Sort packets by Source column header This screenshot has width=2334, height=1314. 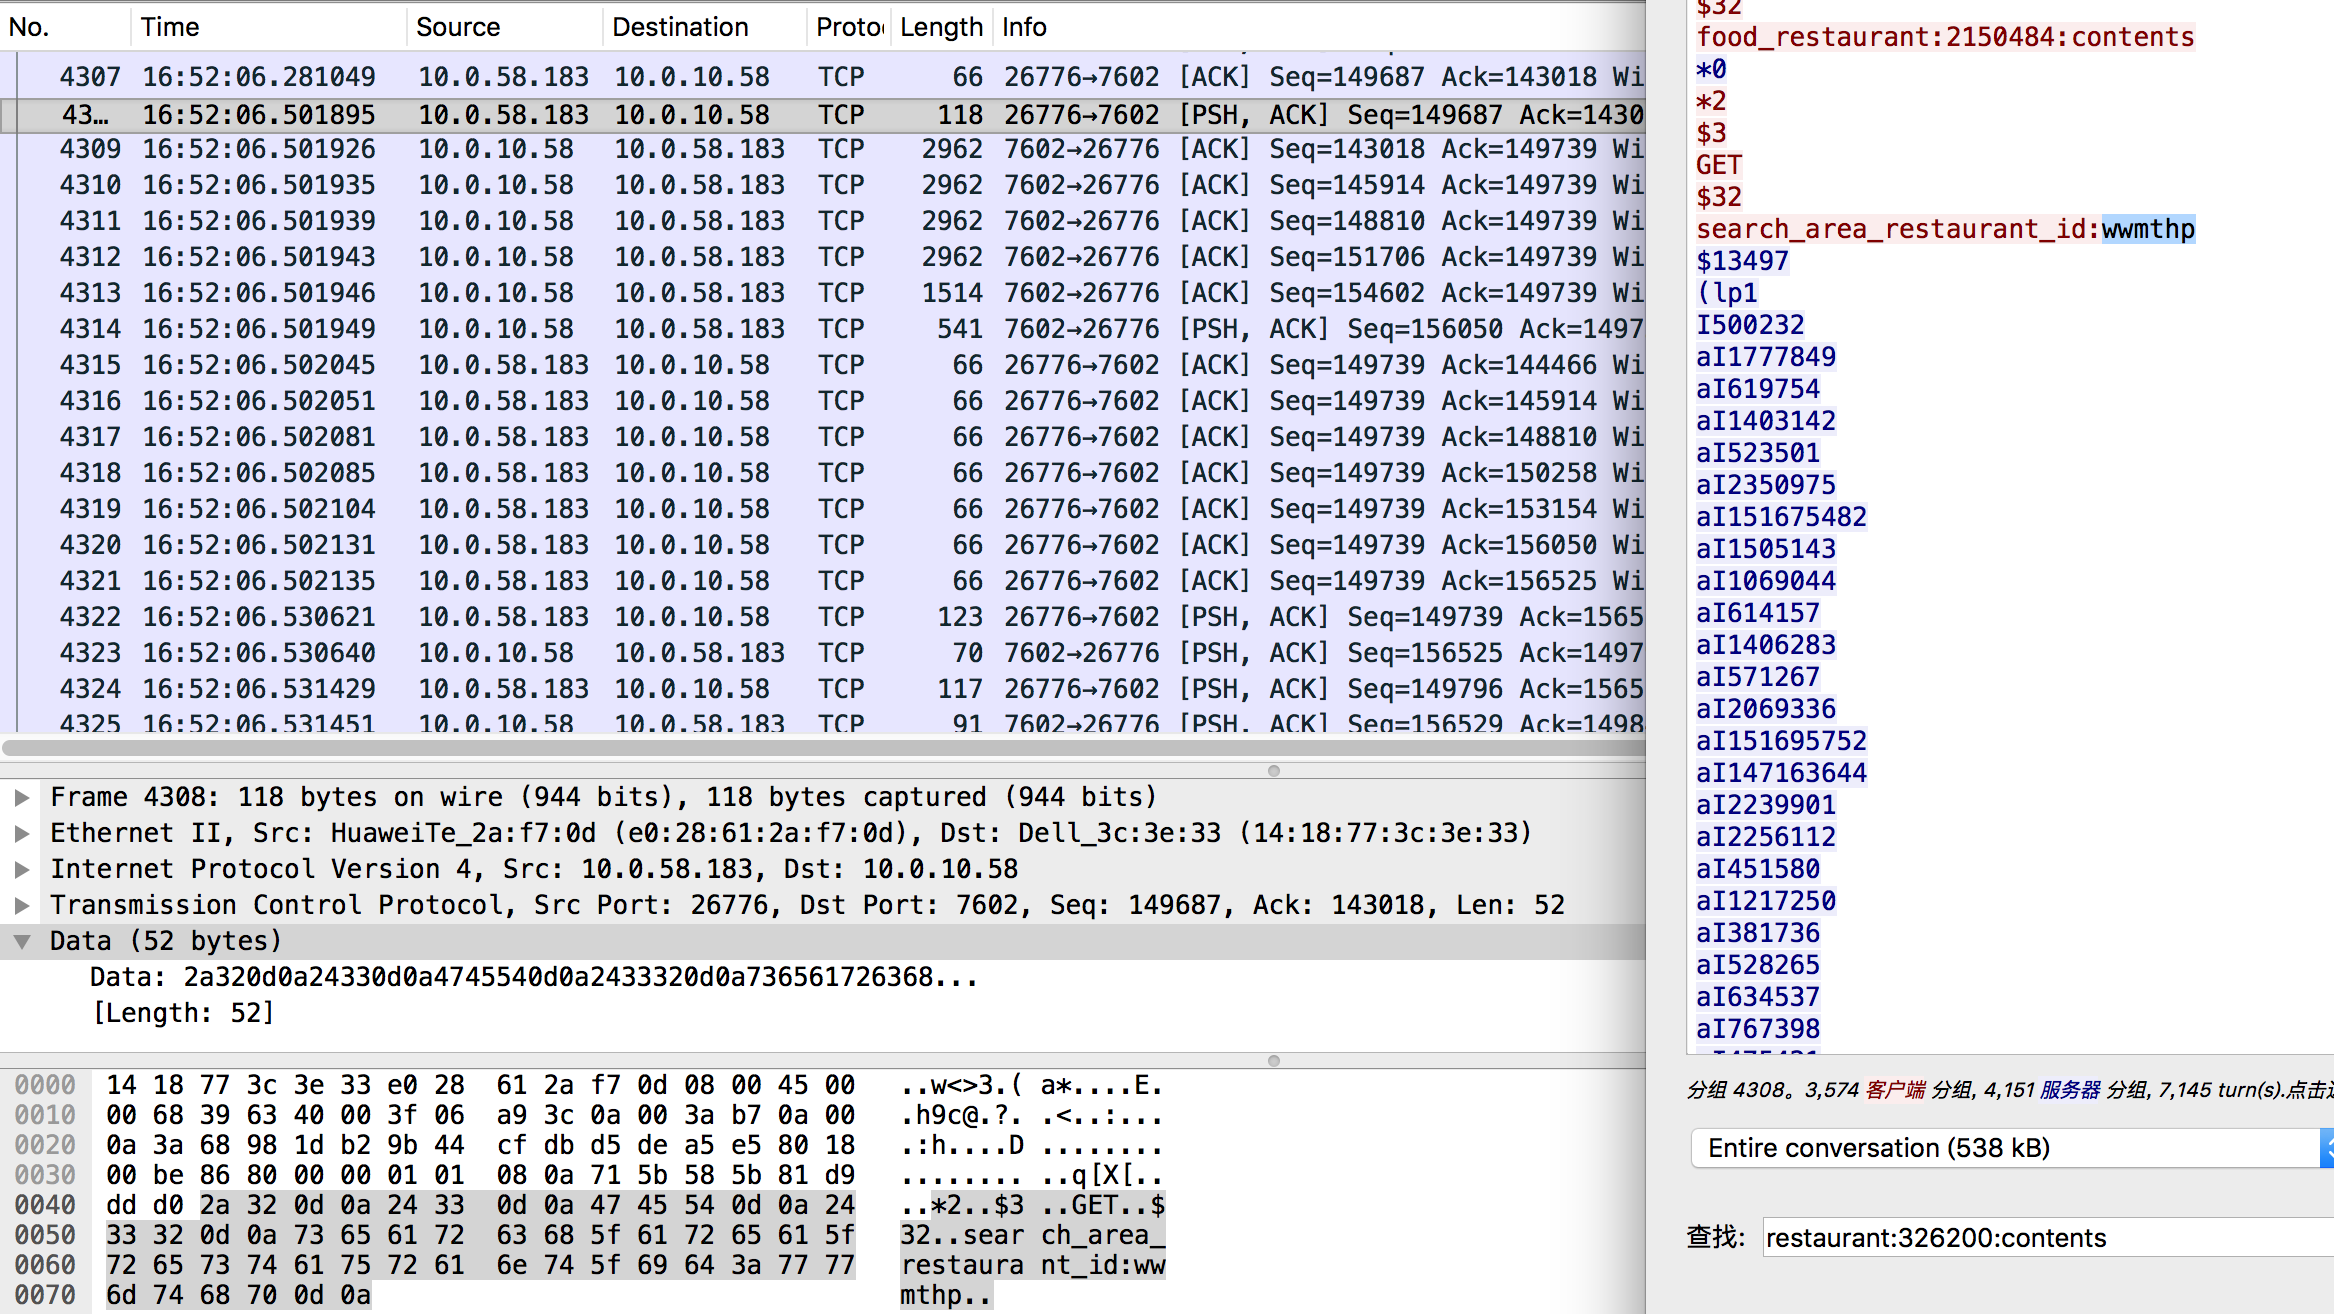point(457,27)
